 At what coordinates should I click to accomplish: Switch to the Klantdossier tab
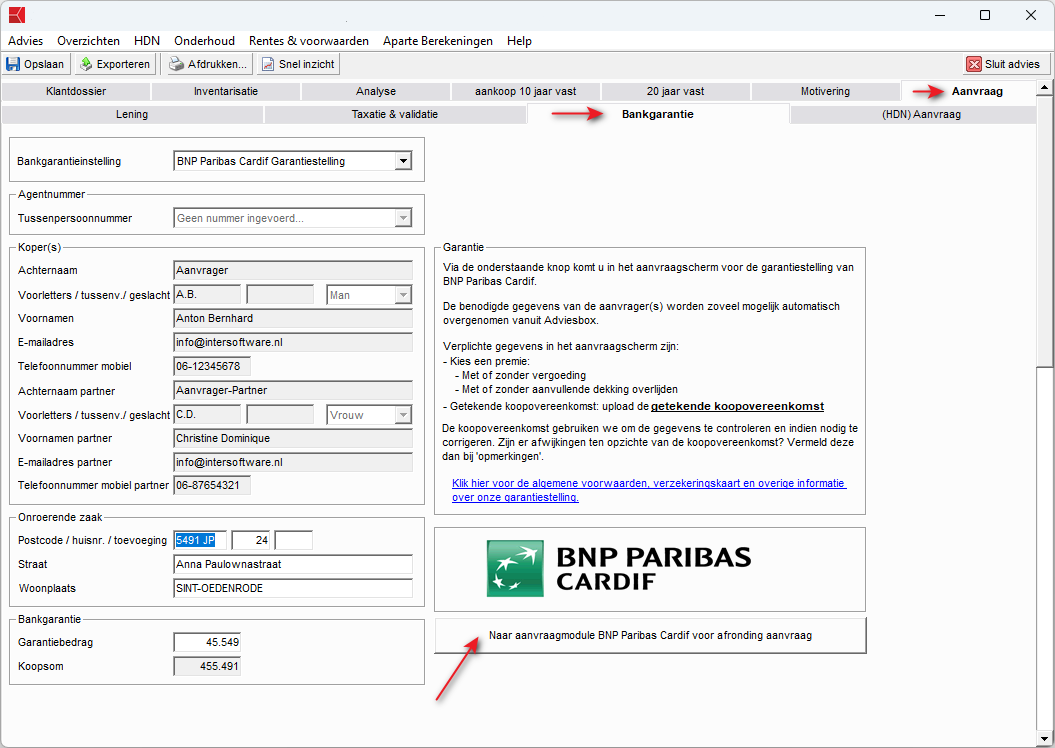[76, 91]
